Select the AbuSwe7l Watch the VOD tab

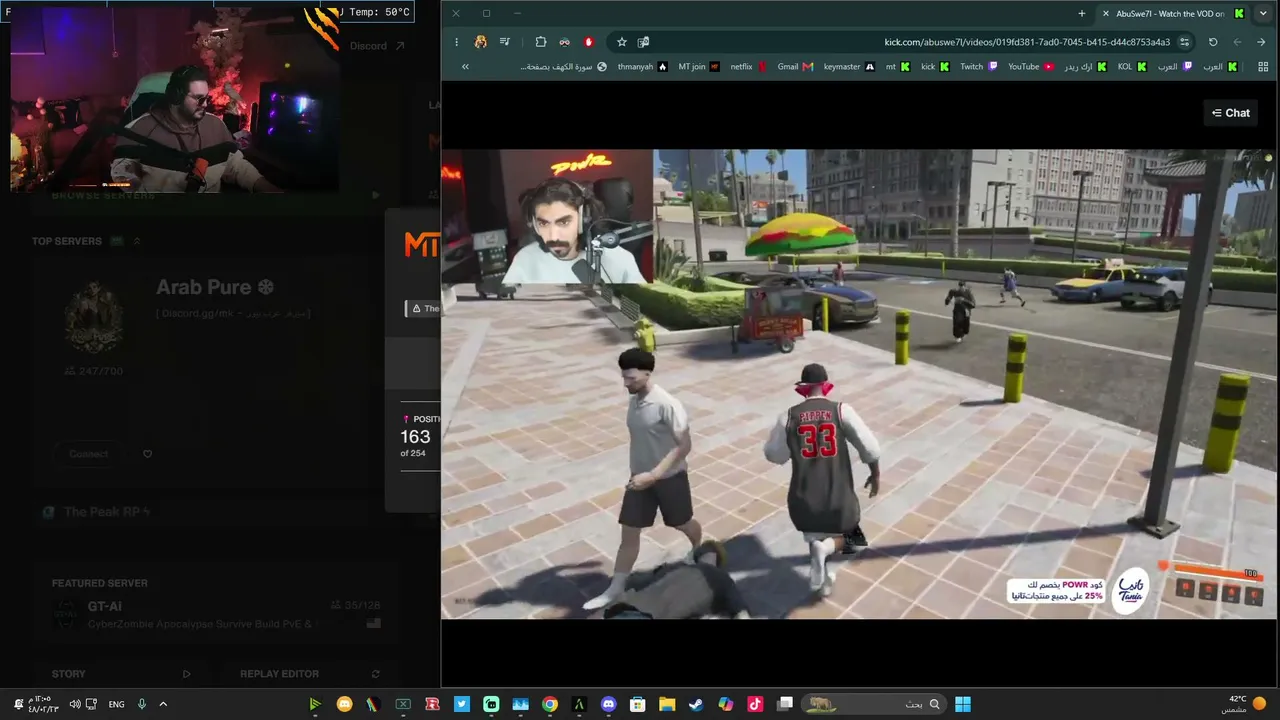[1172, 13]
